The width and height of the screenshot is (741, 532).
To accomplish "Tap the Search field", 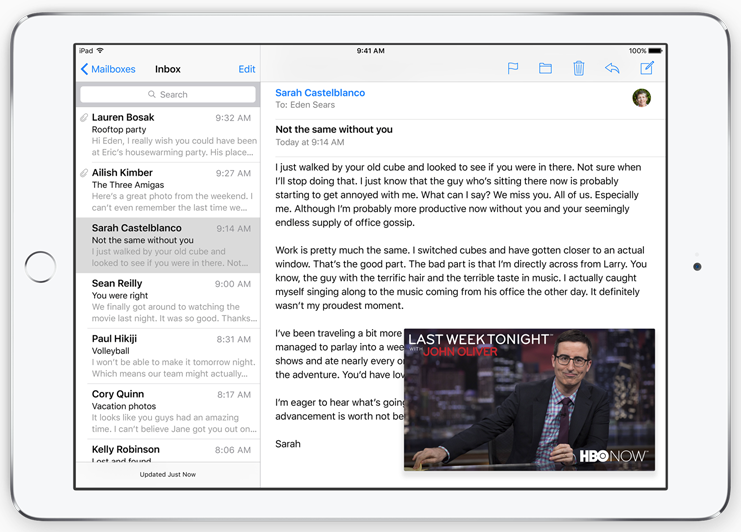I will (x=168, y=94).
